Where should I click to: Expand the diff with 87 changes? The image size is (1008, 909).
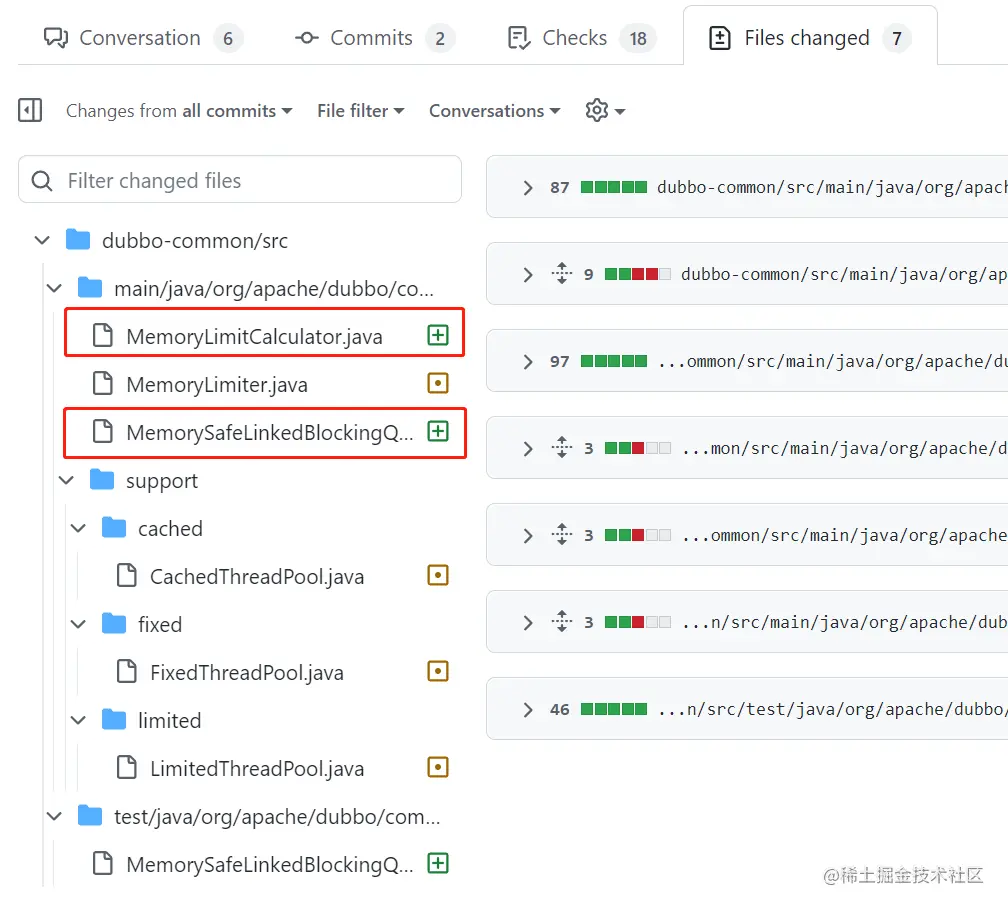(528, 187)
